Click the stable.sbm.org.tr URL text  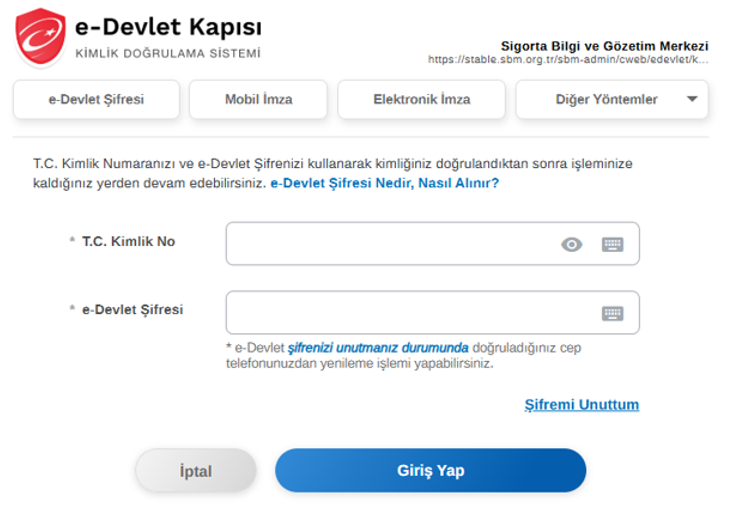pos(568,60)
